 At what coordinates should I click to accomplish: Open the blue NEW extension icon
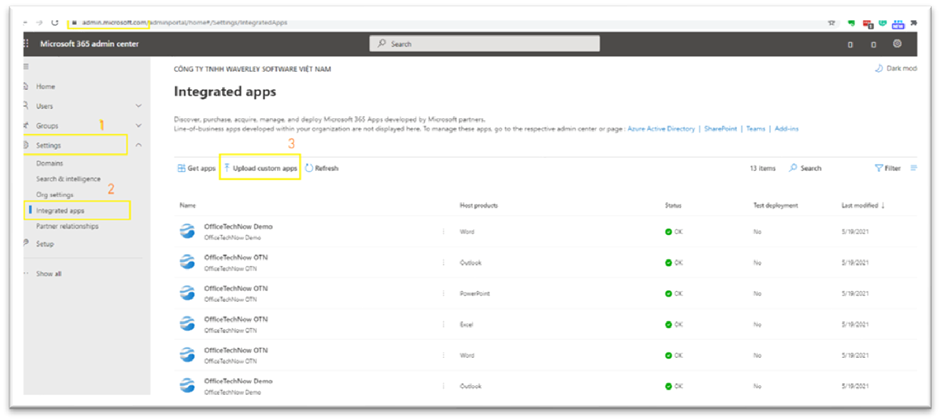click(x=898, y=23)
